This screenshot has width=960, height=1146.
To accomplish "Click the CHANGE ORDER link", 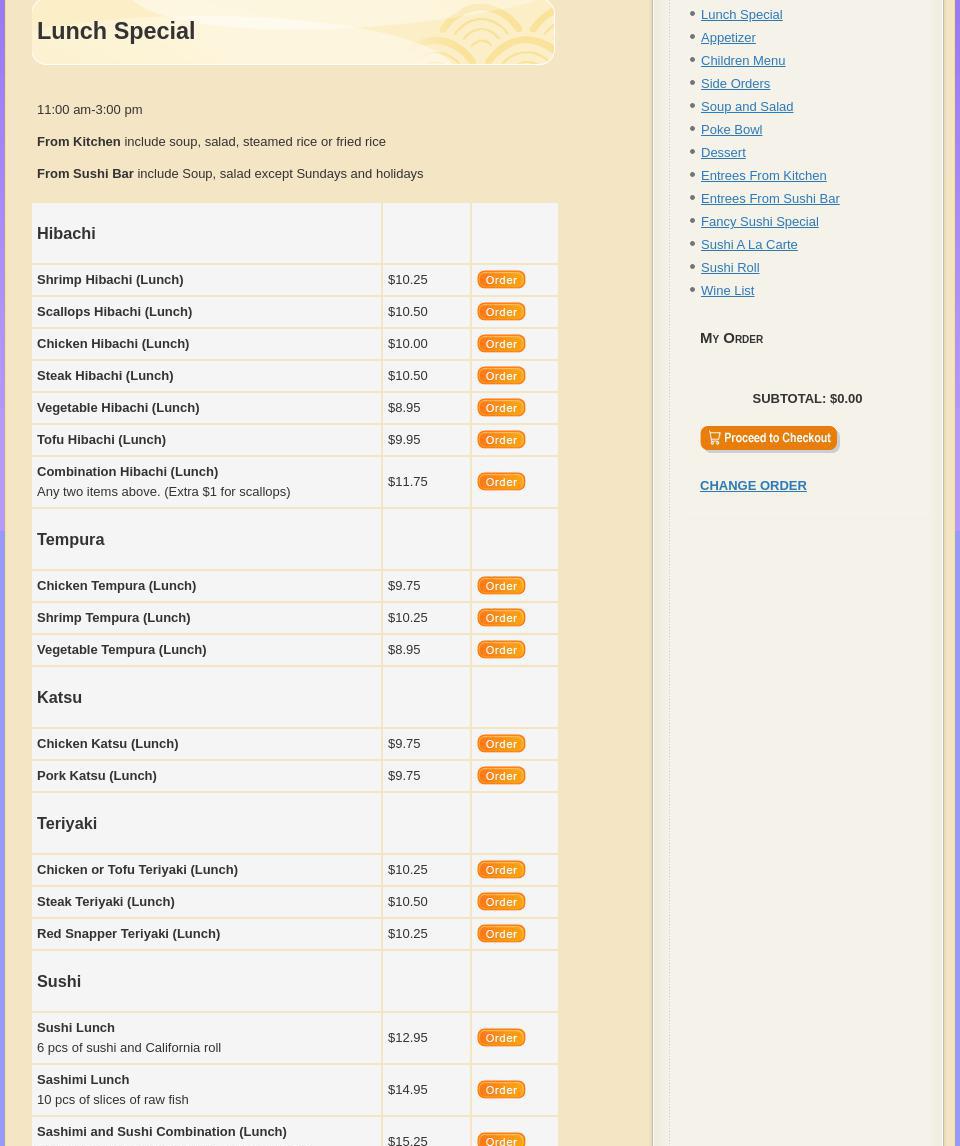I will (753, 486).
